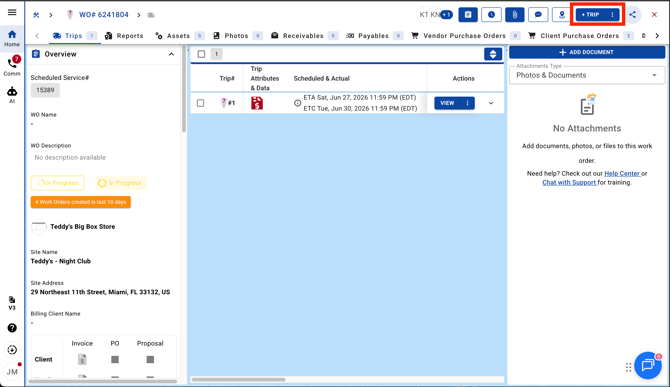This screenshot has height=387, width=670.
Task: Switch to the Reports tab
Action: point(124,36)
